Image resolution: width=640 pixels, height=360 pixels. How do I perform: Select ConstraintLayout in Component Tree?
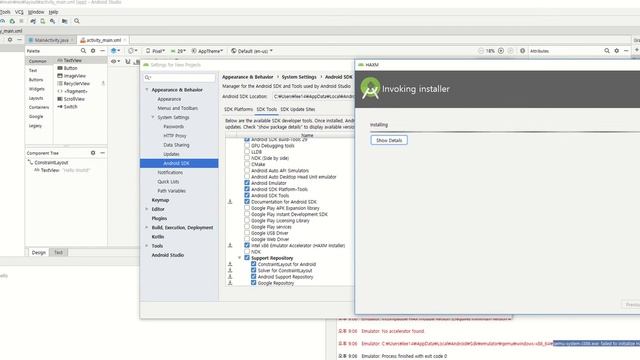(x=51, y=162)
